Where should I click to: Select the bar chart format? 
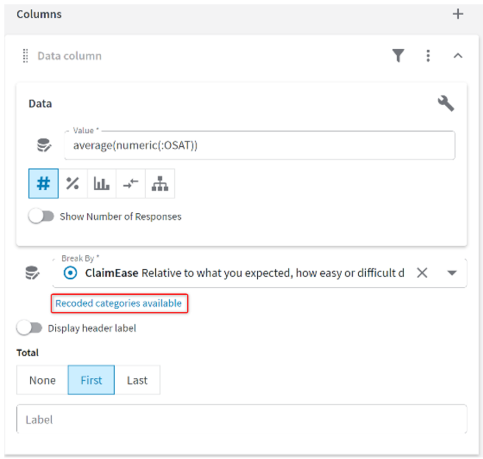coord(102,183)
